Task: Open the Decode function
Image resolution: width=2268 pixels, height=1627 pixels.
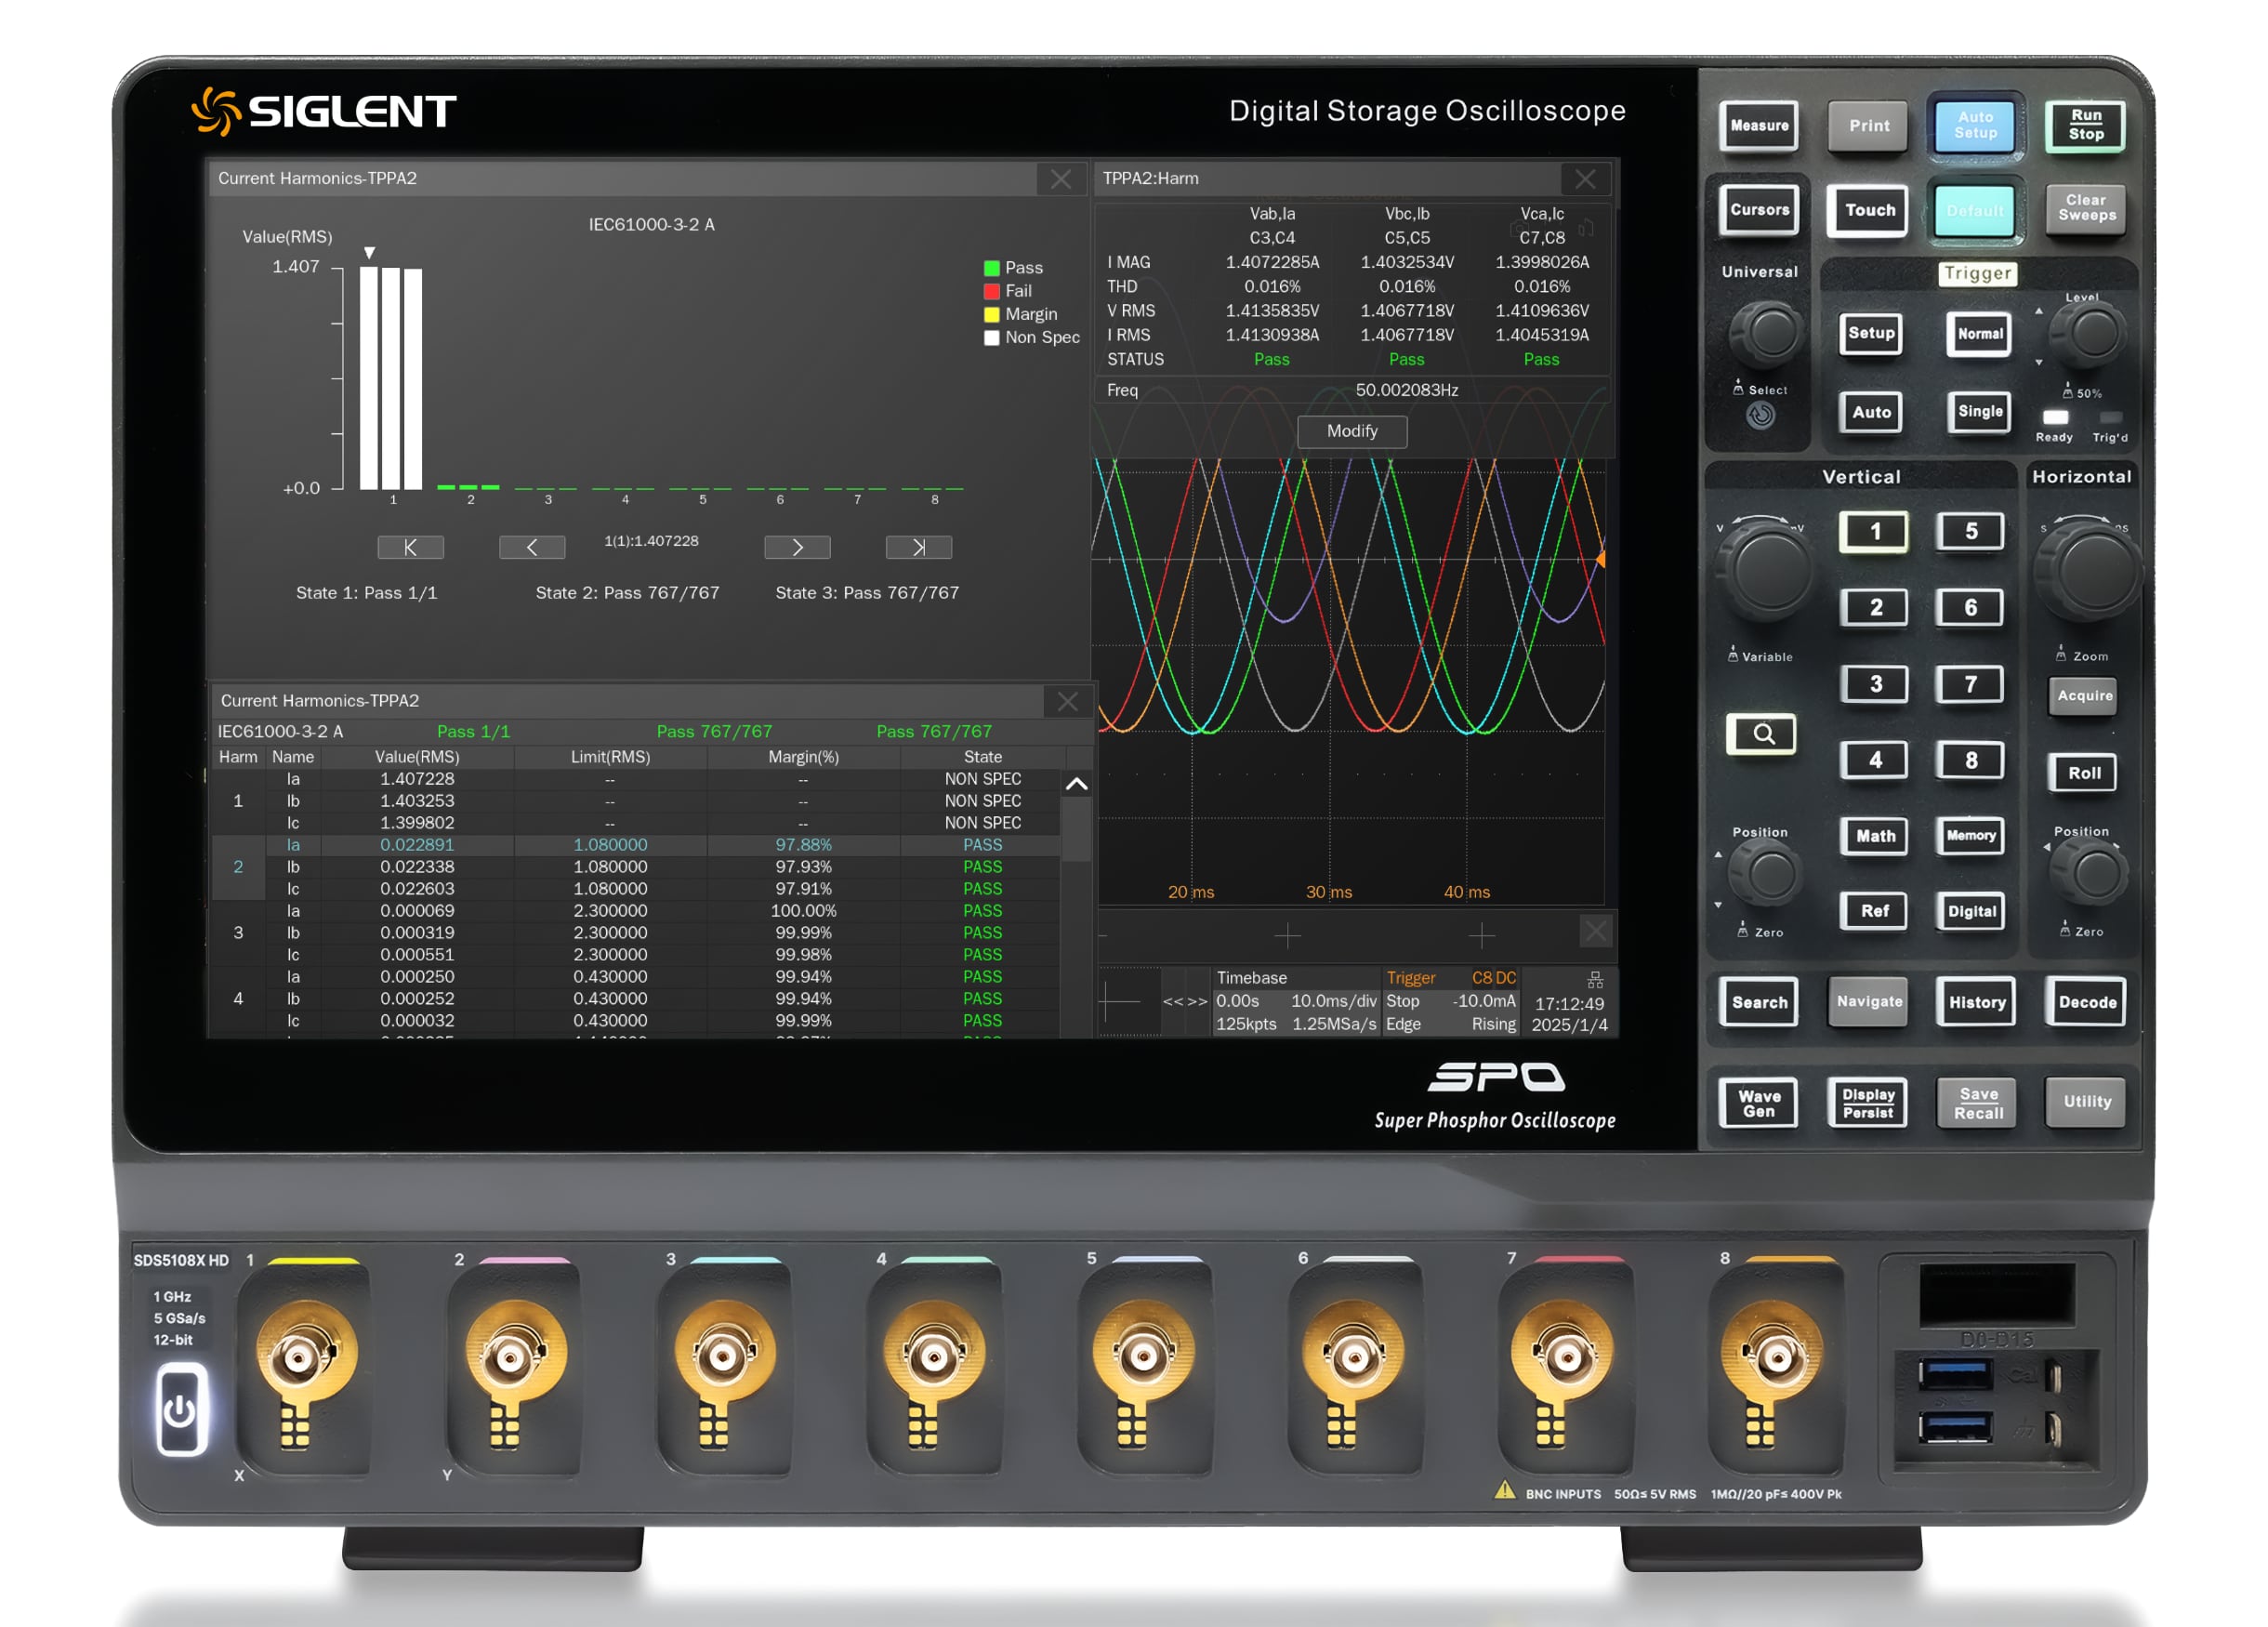Action: 2086,1002
